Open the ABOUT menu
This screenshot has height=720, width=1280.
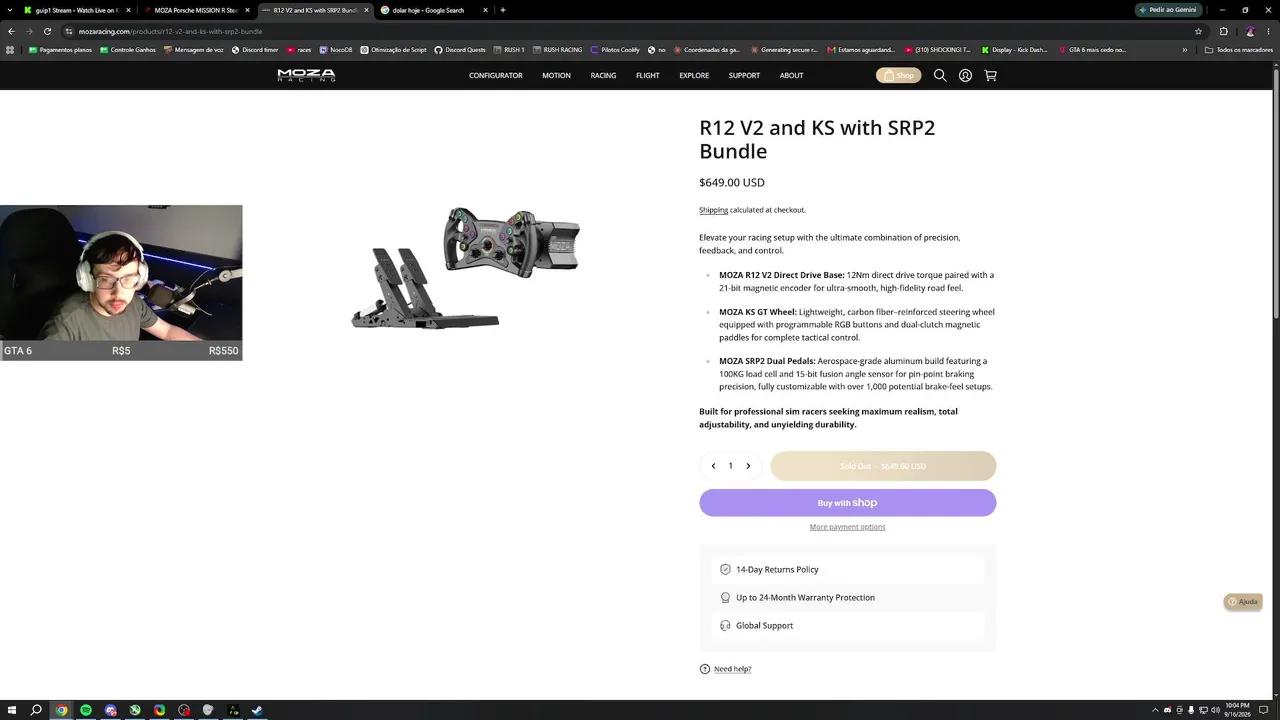[x=792, y=75]
